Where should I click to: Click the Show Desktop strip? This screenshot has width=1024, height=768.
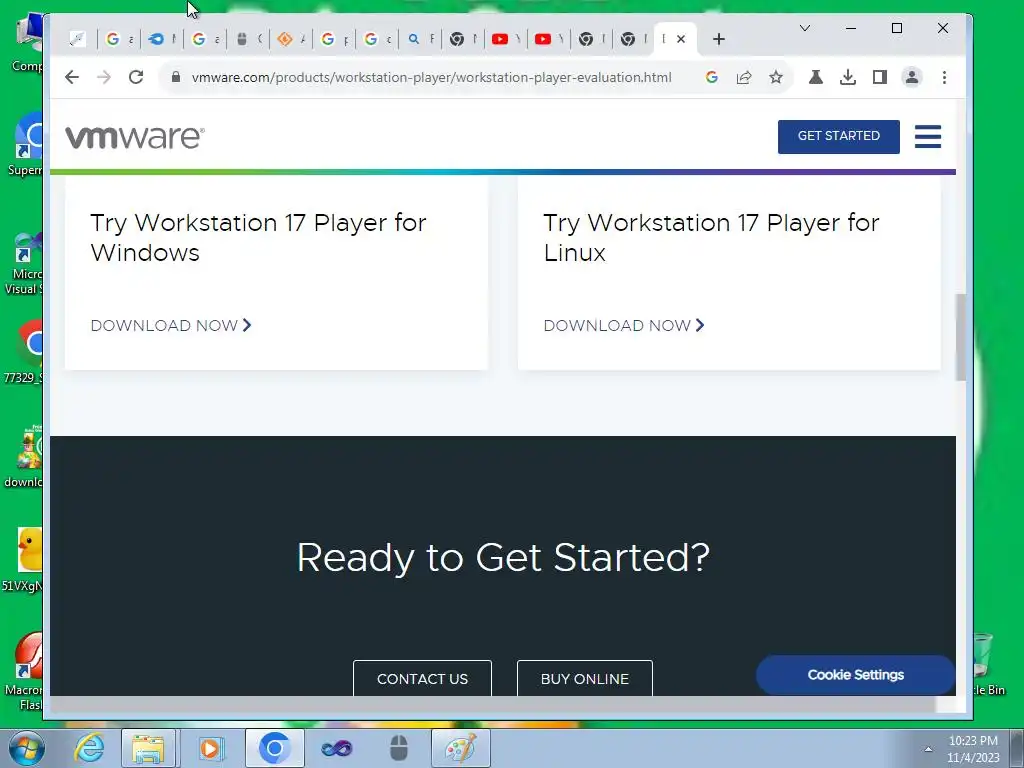click(1016, 748)
